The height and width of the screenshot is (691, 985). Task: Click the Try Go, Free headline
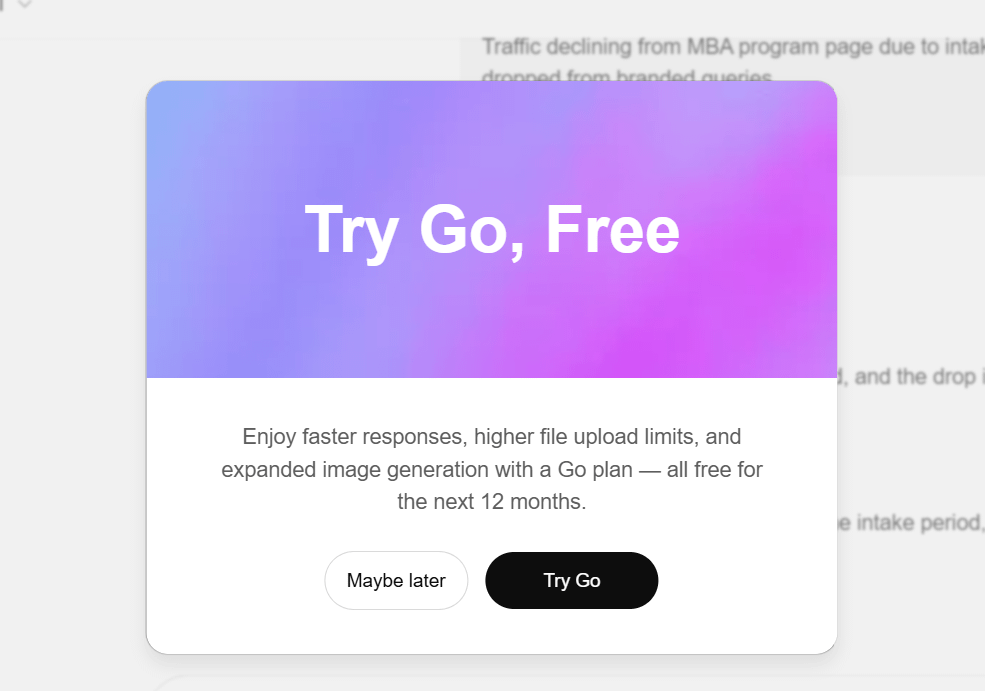(x=492, y=231)
